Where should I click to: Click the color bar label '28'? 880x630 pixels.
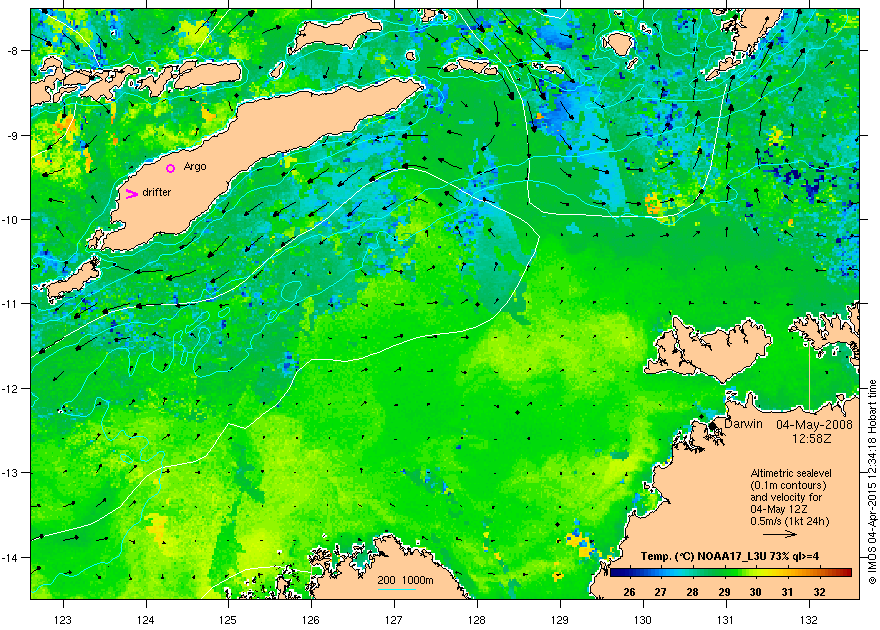693,592
